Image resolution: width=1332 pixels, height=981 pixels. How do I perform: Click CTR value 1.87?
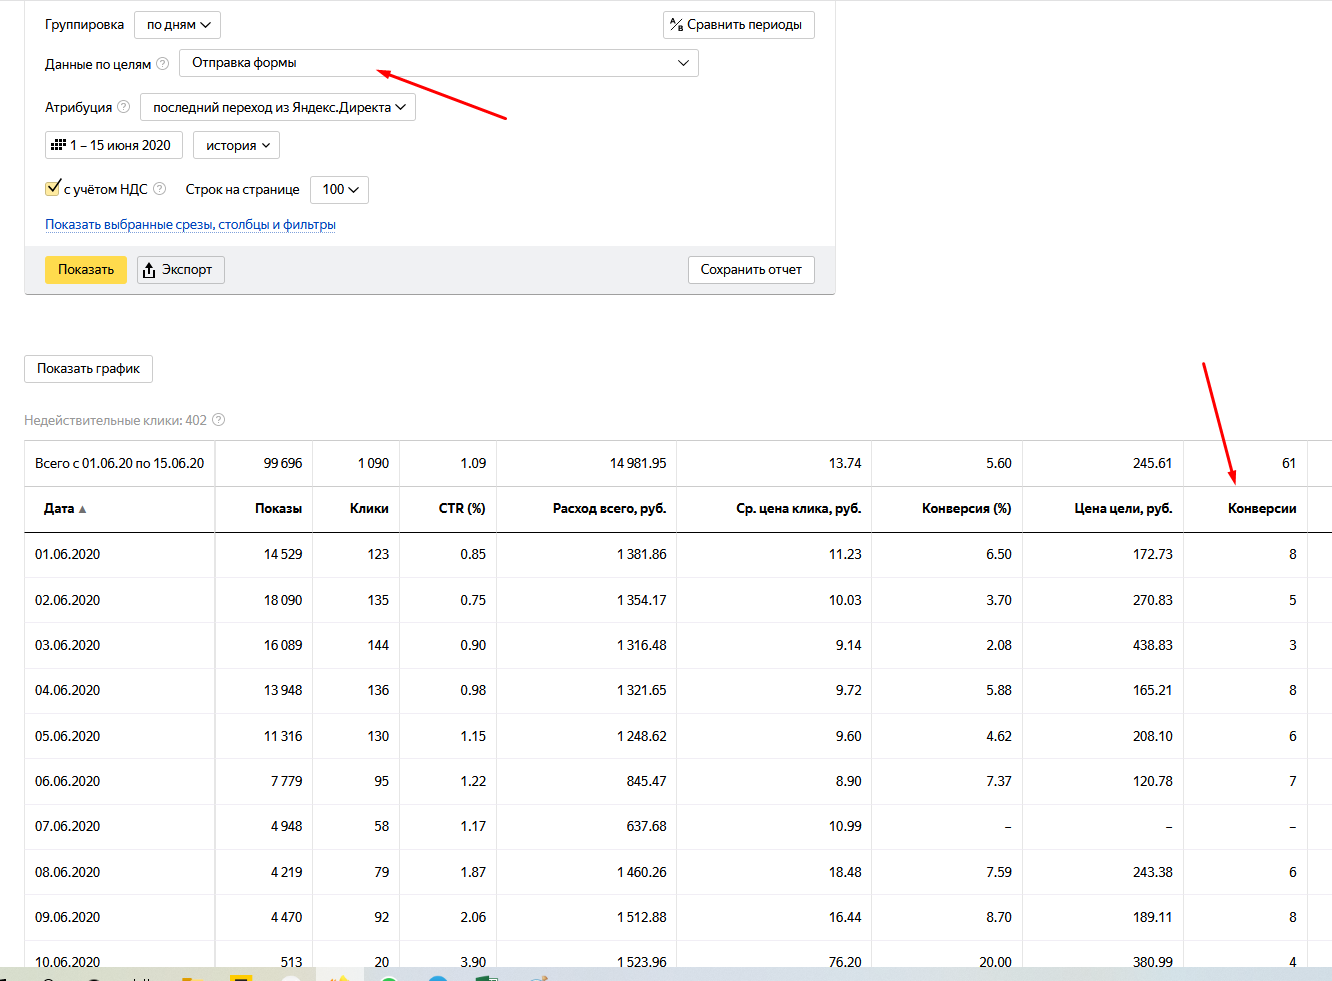pos(473,872)
